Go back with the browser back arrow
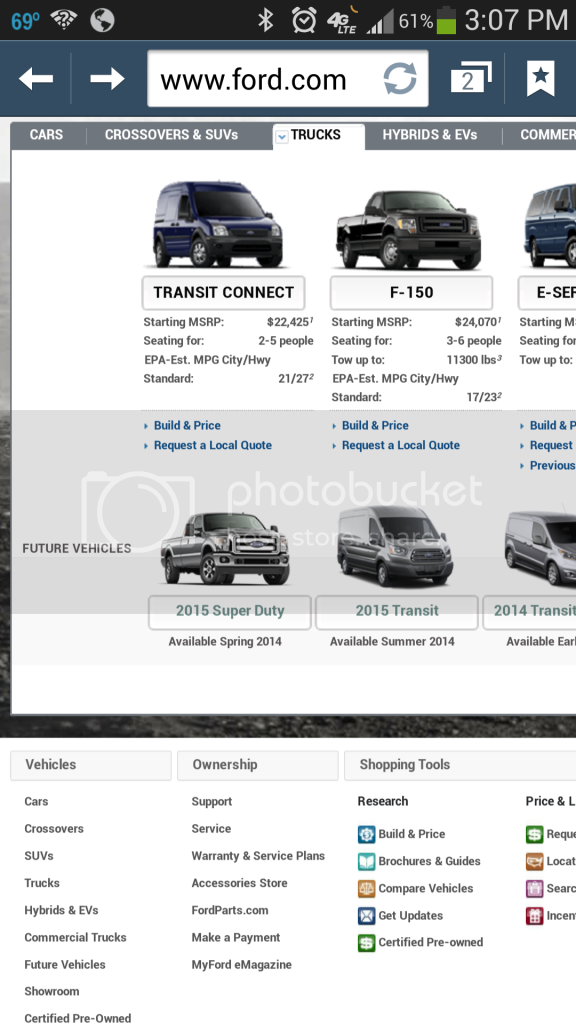The image size is (576, 1024). click(x=36, y=79)
